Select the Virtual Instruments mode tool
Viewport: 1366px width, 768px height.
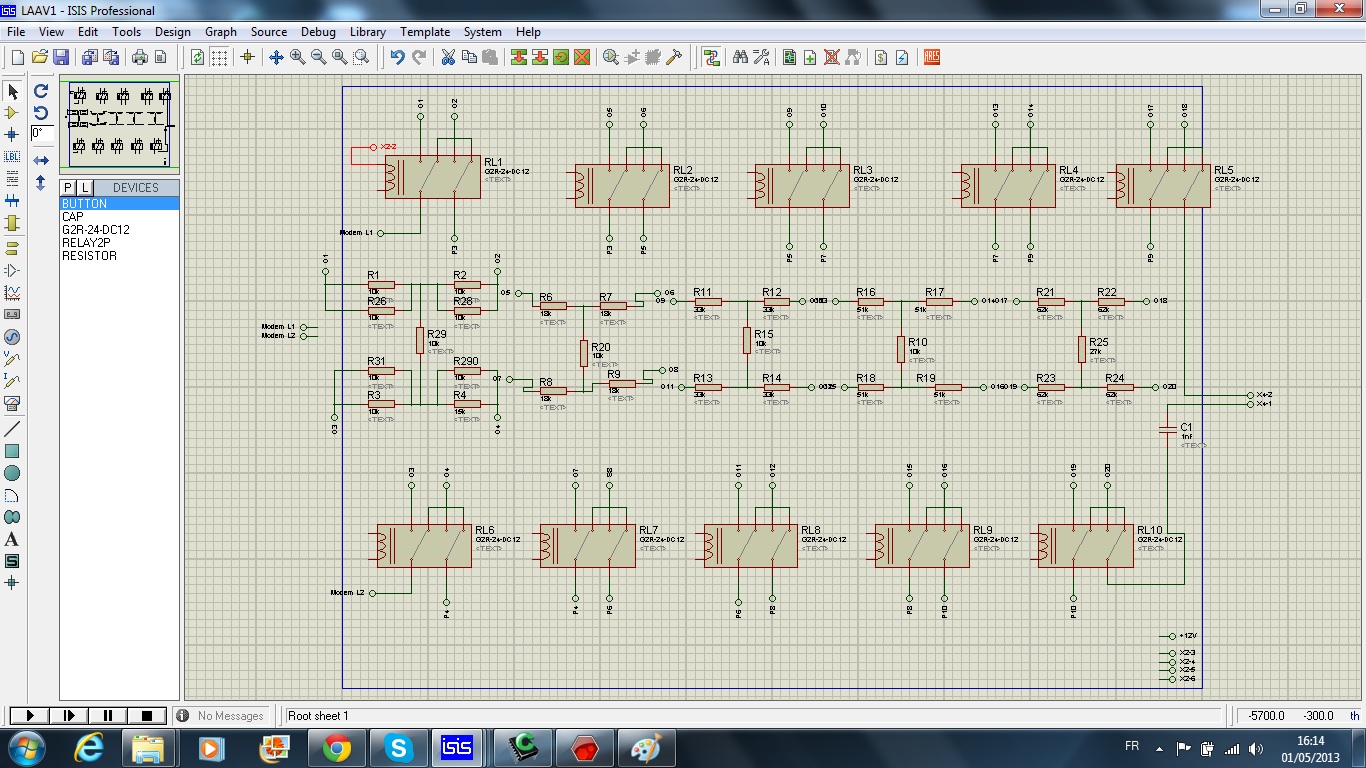pyautogui.click(x=12, y=403)
